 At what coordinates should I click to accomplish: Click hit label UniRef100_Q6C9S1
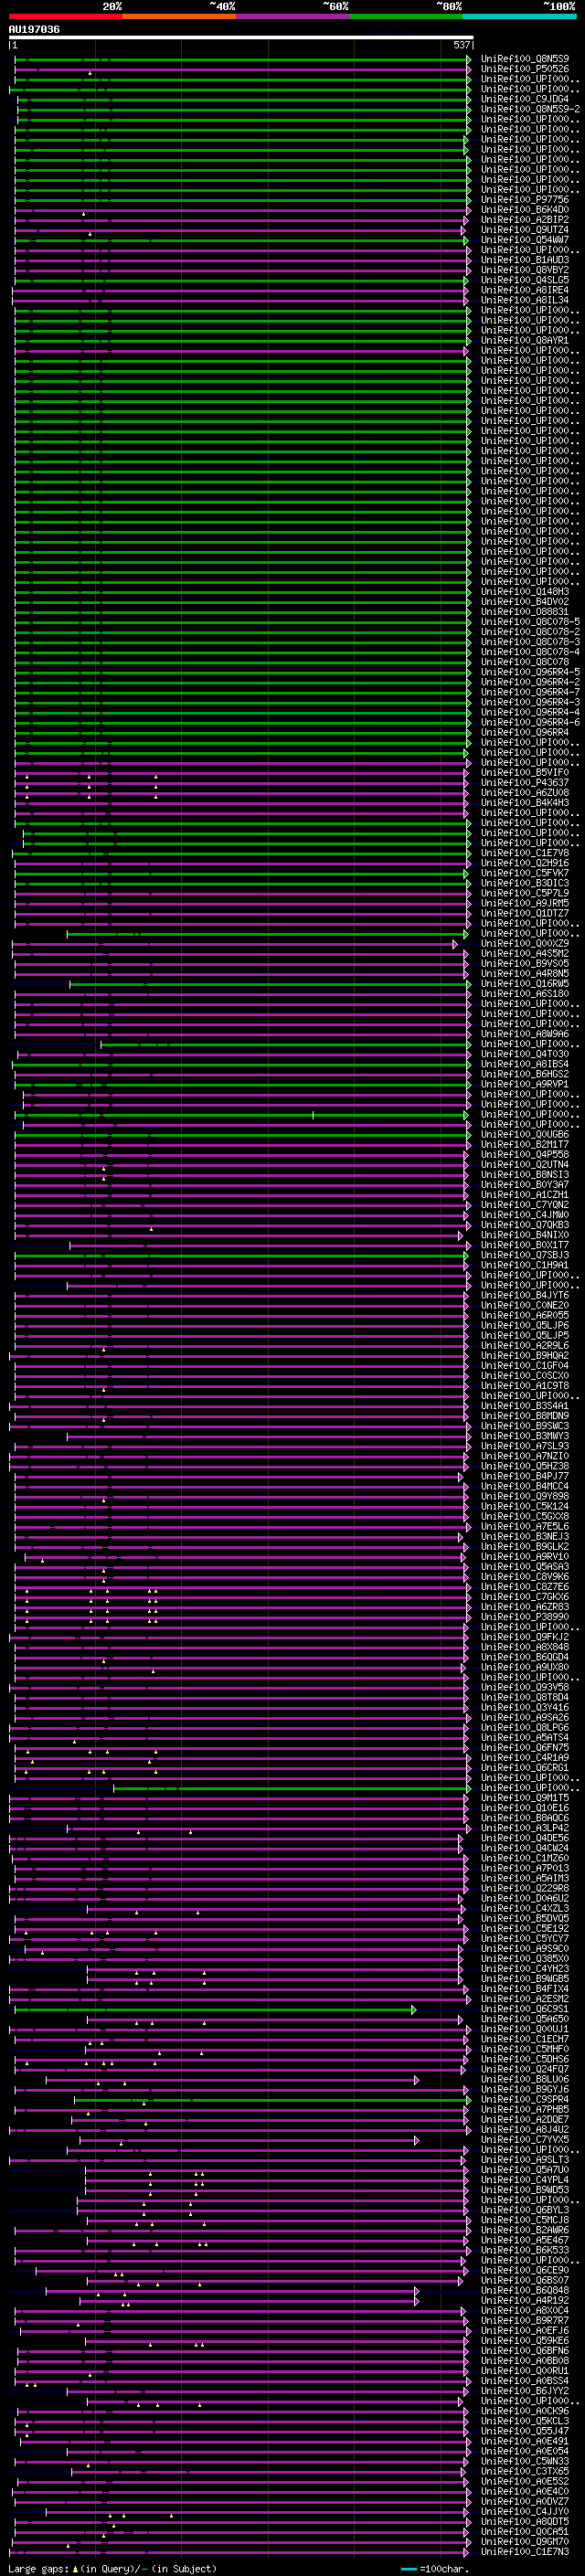[525, 2008]
